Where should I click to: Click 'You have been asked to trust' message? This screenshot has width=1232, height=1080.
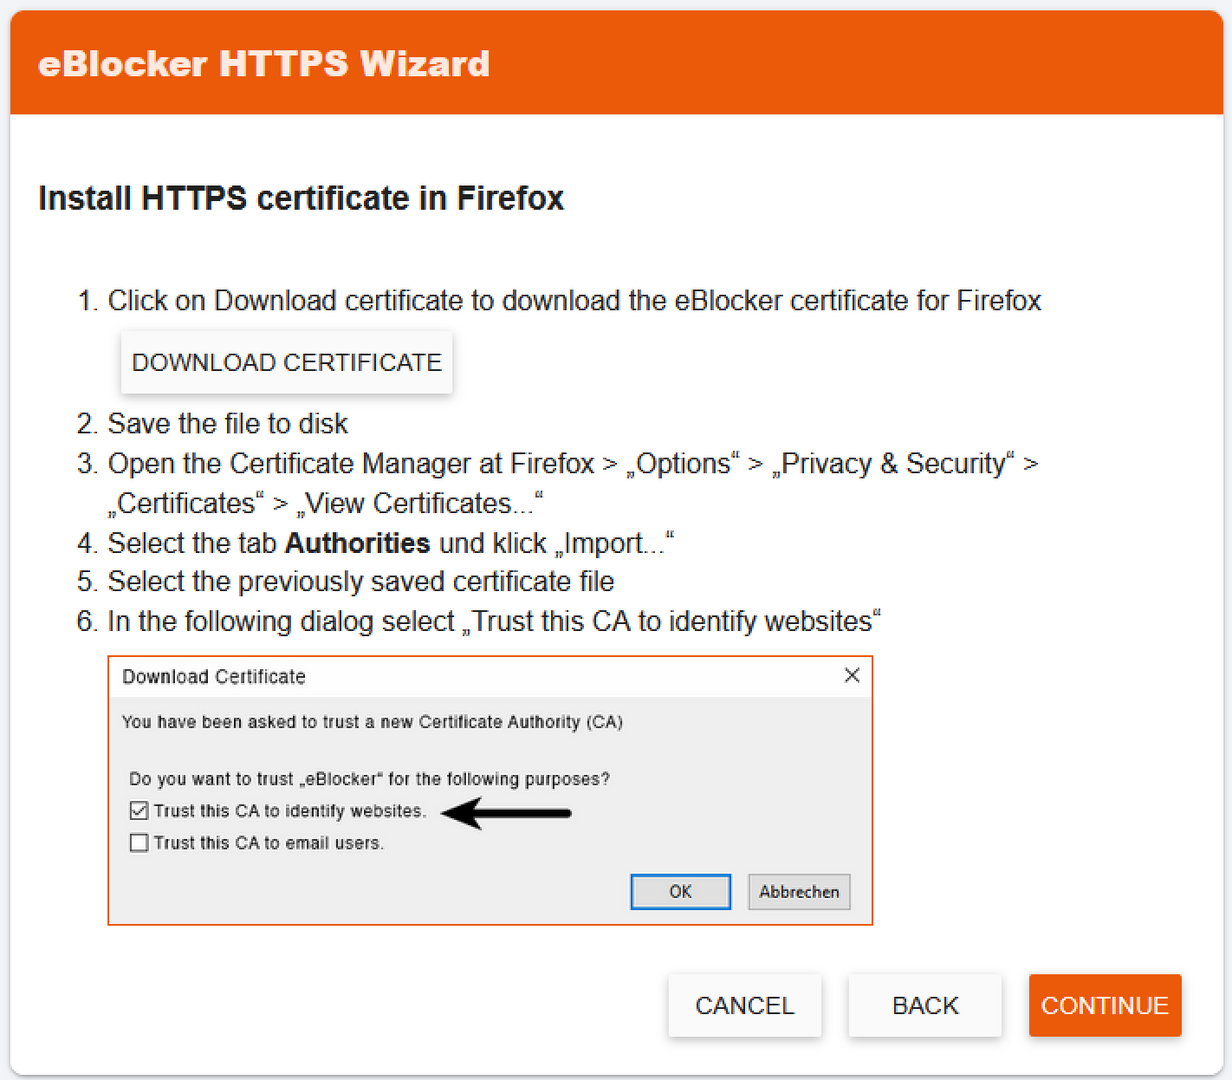(372, 722)
